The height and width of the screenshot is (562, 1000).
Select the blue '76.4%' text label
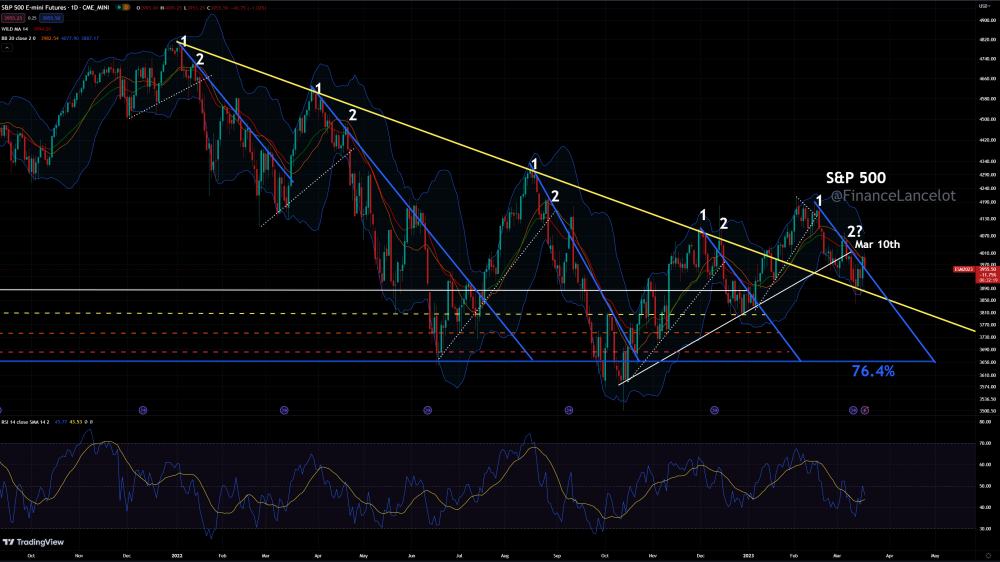[873, 371]
